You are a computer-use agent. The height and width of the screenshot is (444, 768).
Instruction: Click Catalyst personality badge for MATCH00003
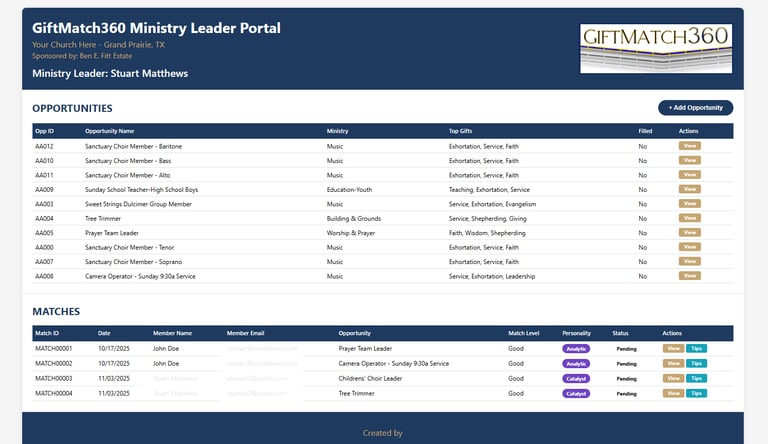(576, 379)
